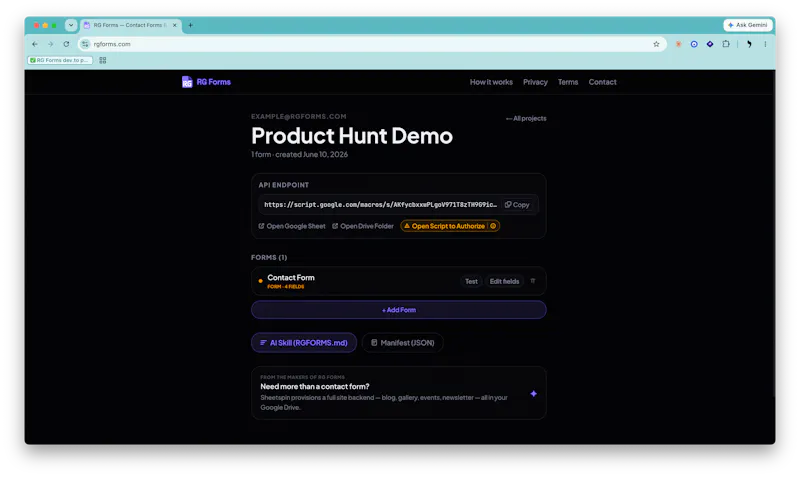Select the Manifest (JSON) tab
Viewport: 800px width, 477px height.
pyautogui.click(x=402, y=343)
